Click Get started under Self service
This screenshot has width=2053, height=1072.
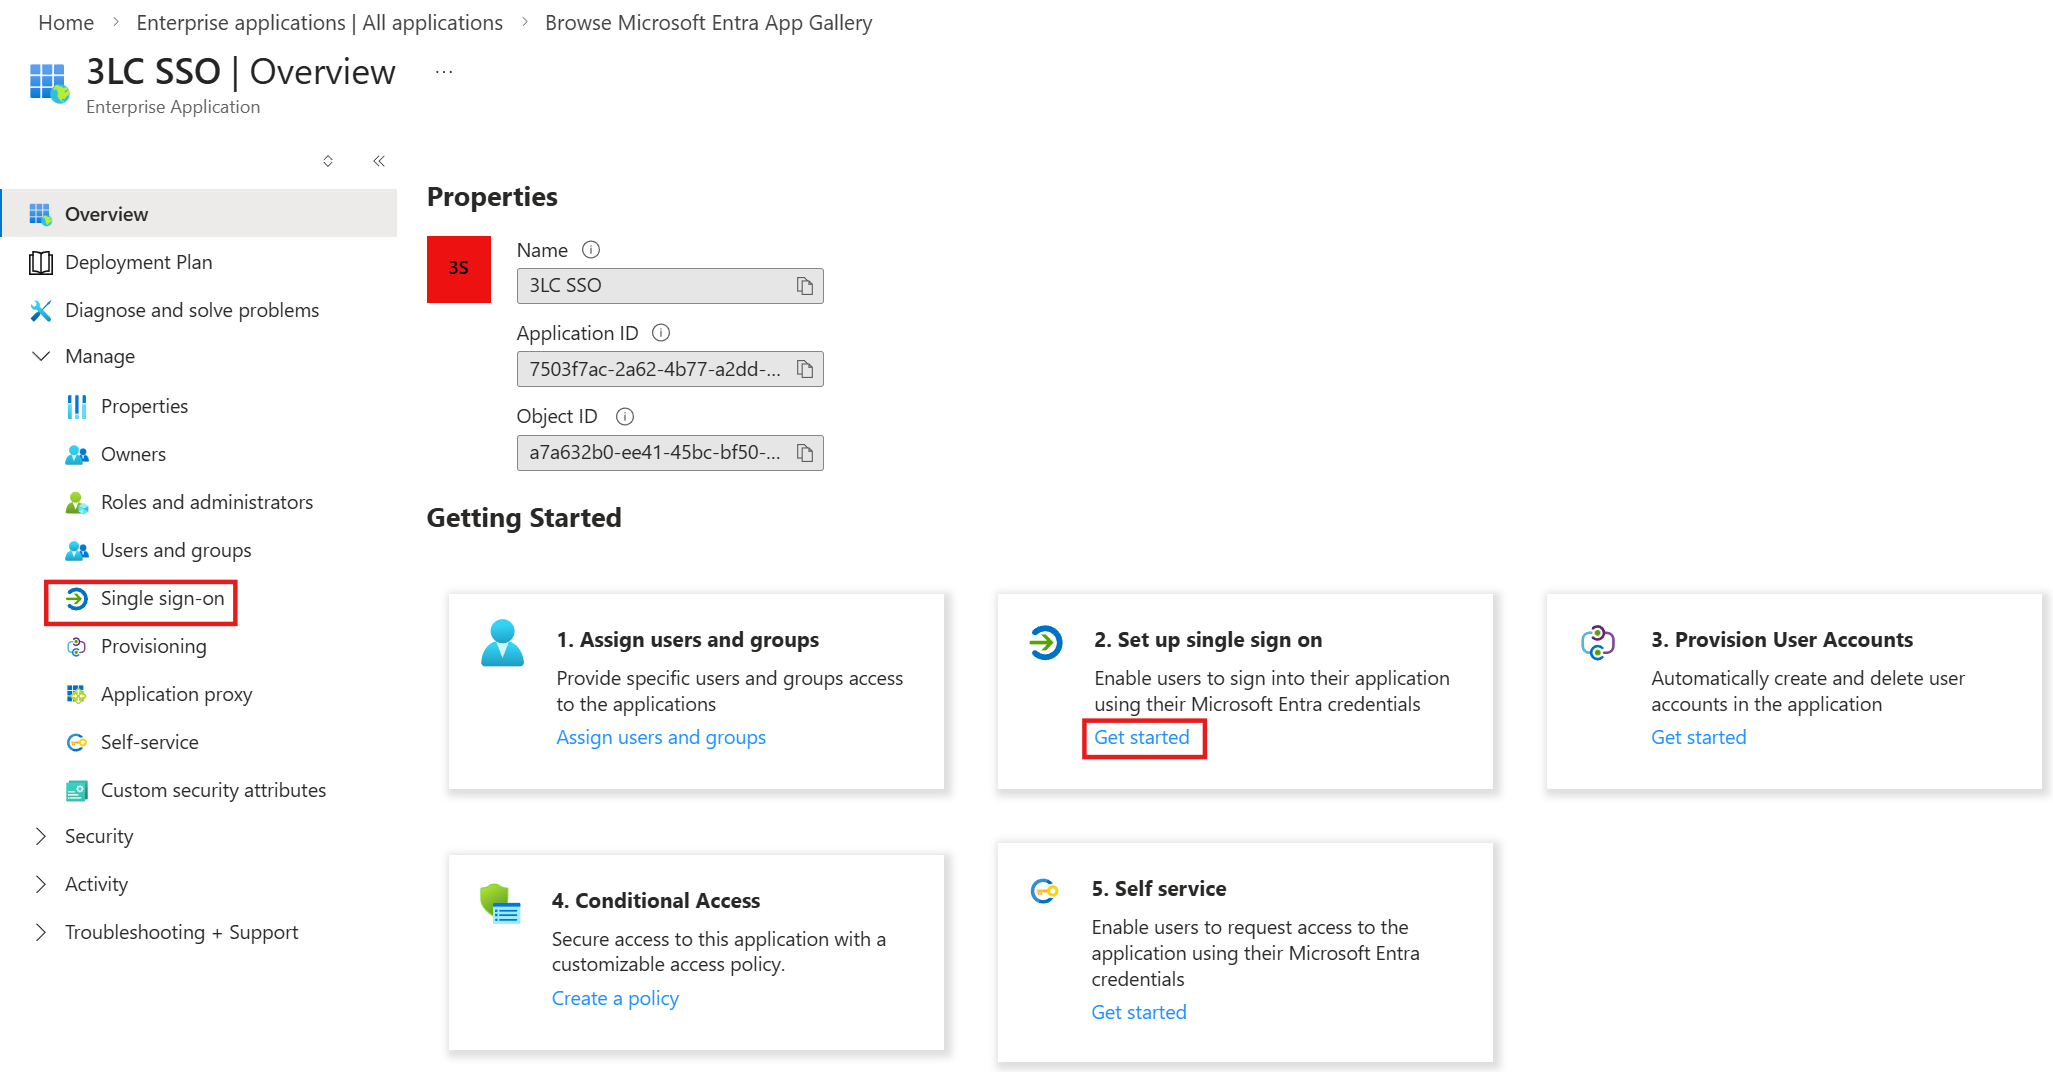click(x=1139, y=1012)
